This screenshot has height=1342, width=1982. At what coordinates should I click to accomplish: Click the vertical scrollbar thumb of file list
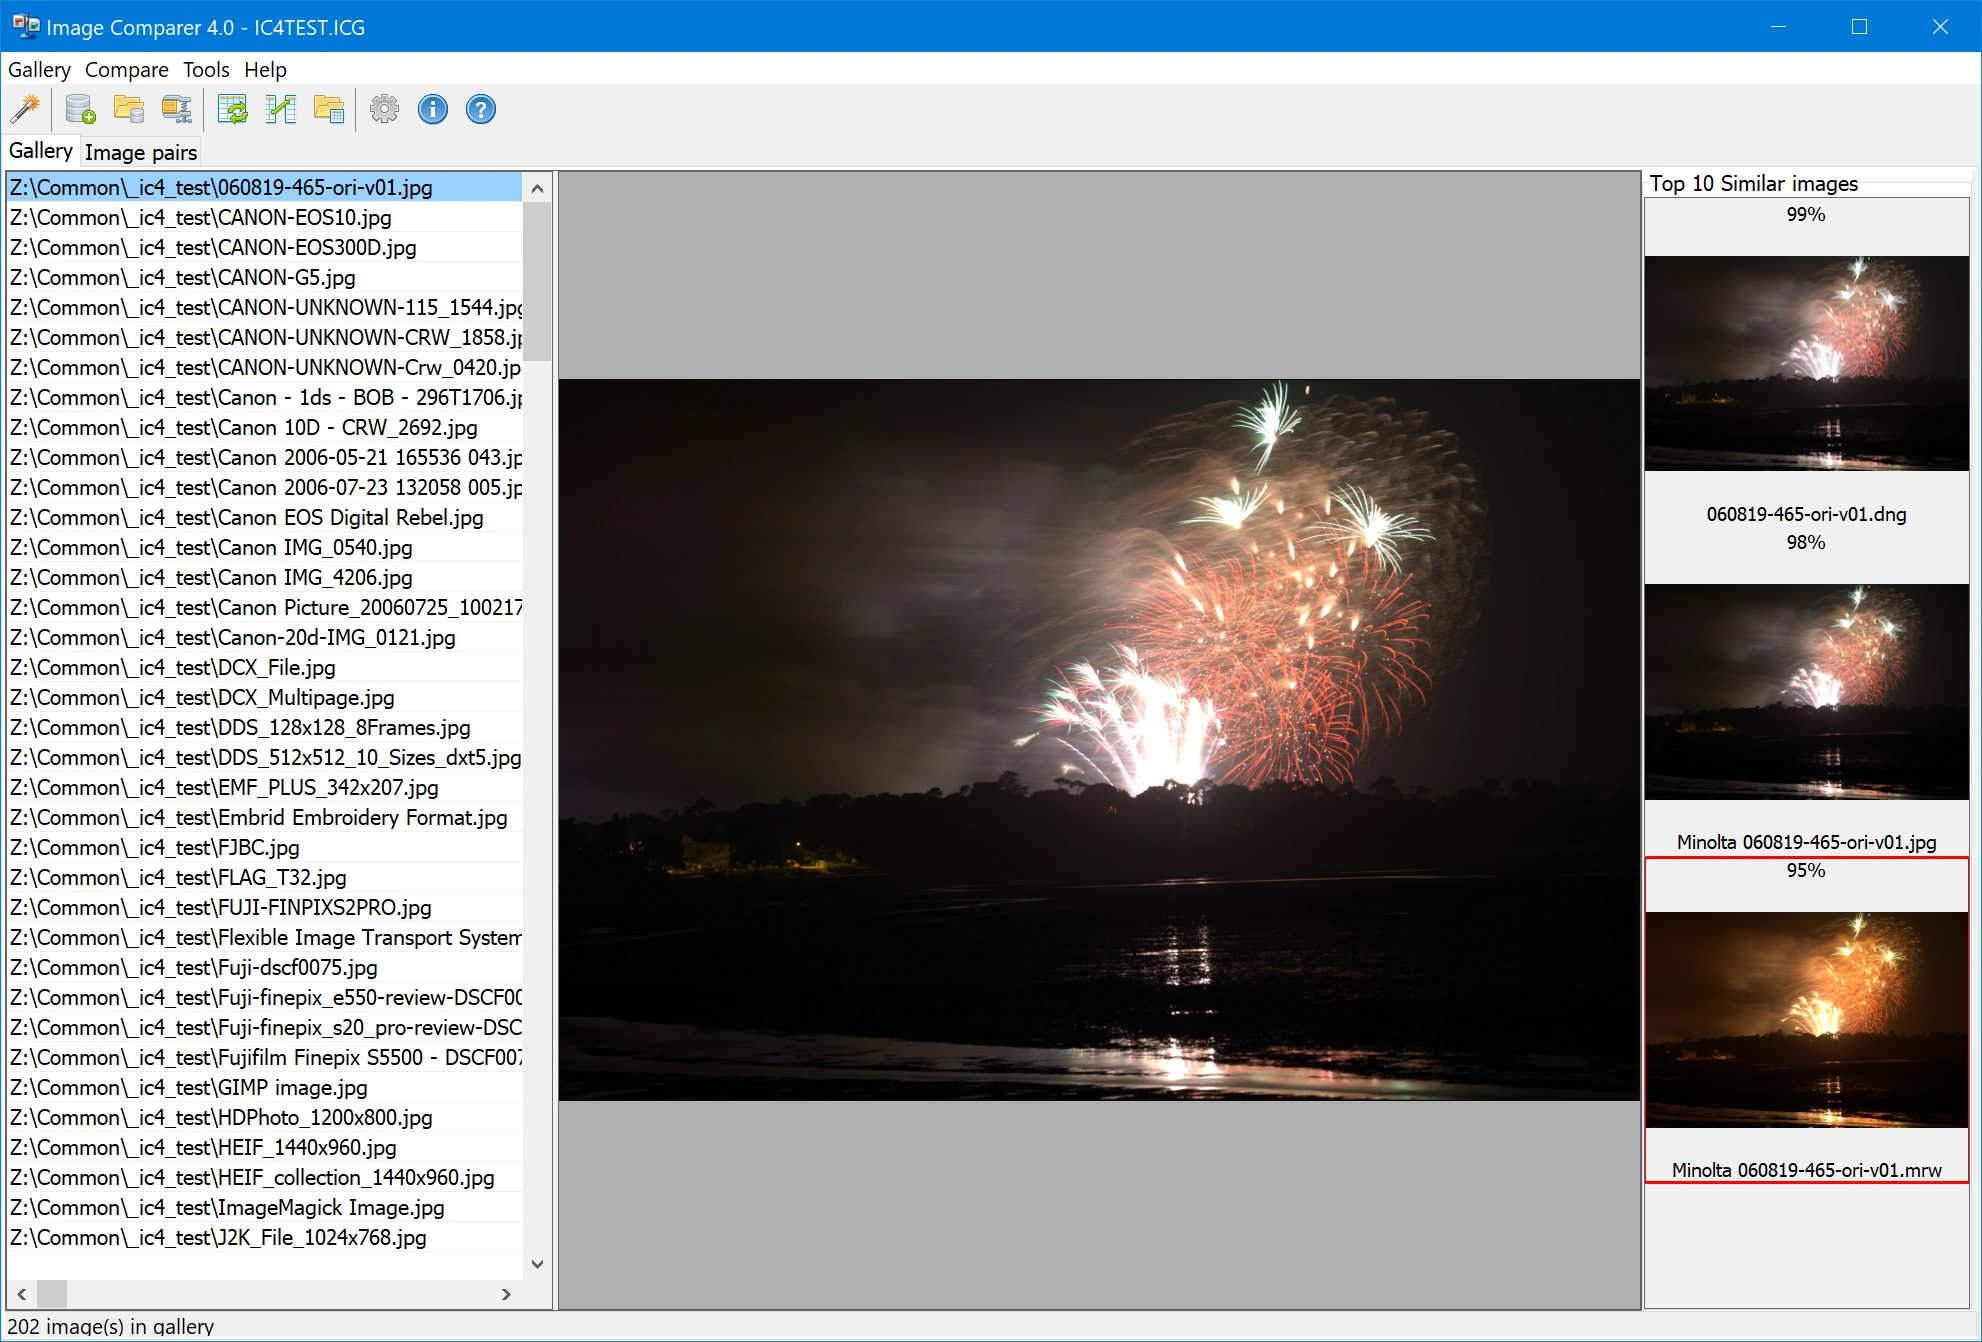[537, 281]
